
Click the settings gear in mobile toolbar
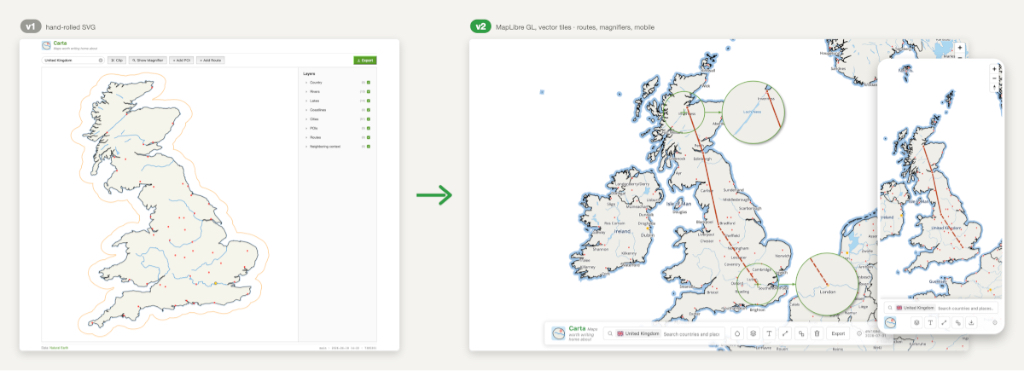995,323
